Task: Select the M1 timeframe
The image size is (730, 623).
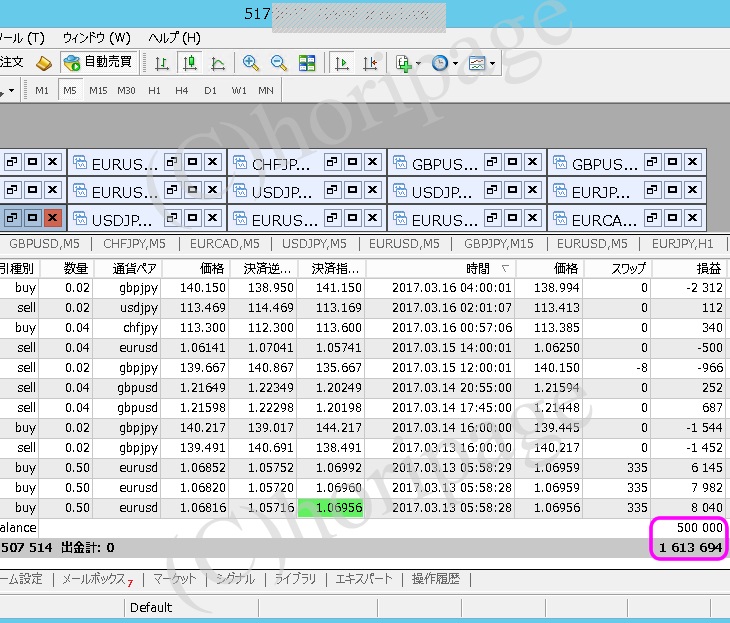Action: 42,90
